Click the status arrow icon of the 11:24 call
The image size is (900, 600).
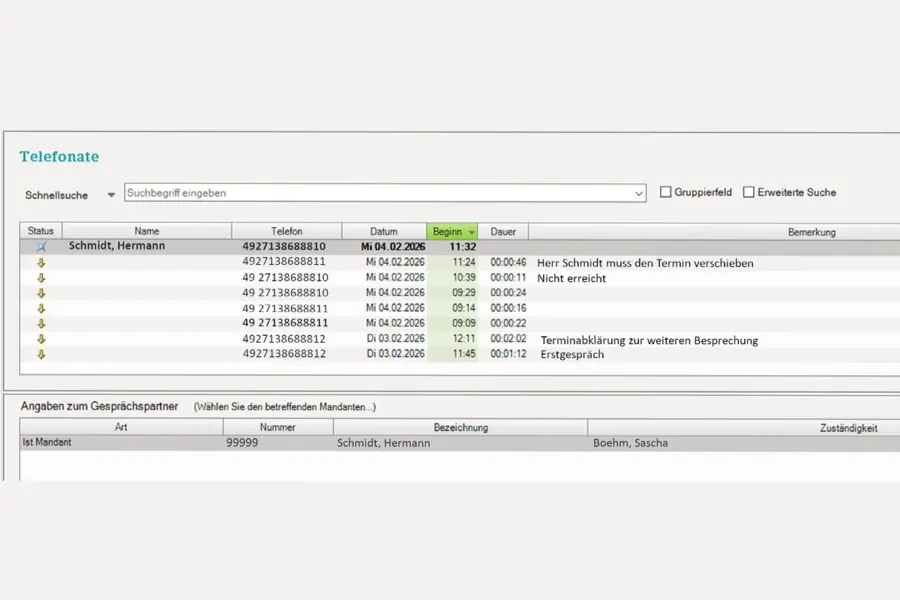tap(41, 263)
